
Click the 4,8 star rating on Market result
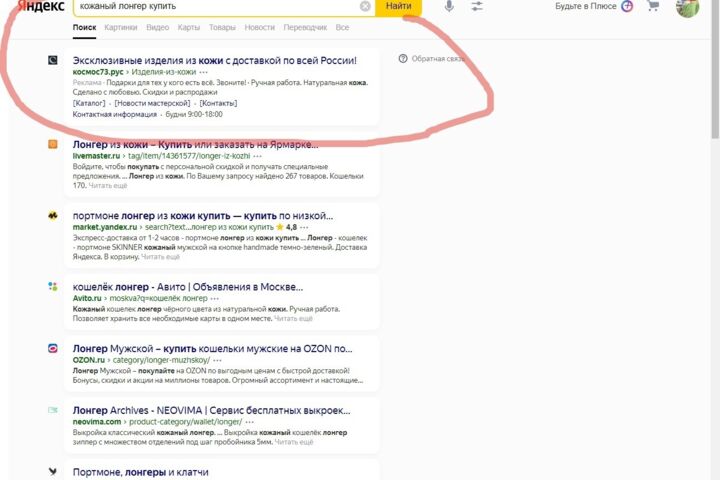click(287, 227)
